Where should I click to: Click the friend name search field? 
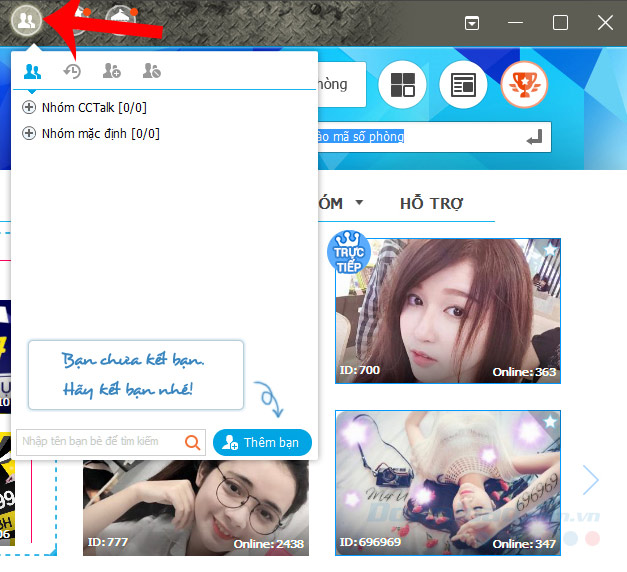click(x=98, y=441)
